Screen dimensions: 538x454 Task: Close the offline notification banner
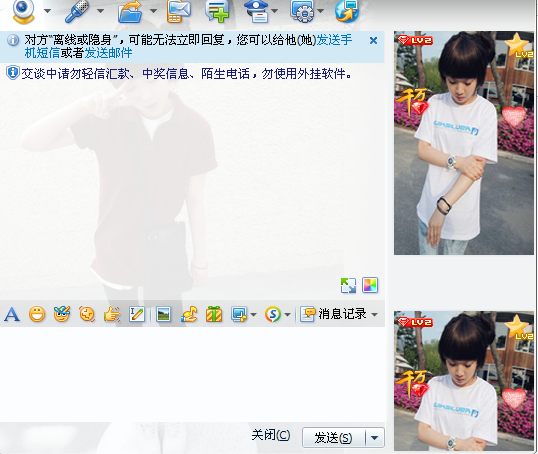point(373,40)
